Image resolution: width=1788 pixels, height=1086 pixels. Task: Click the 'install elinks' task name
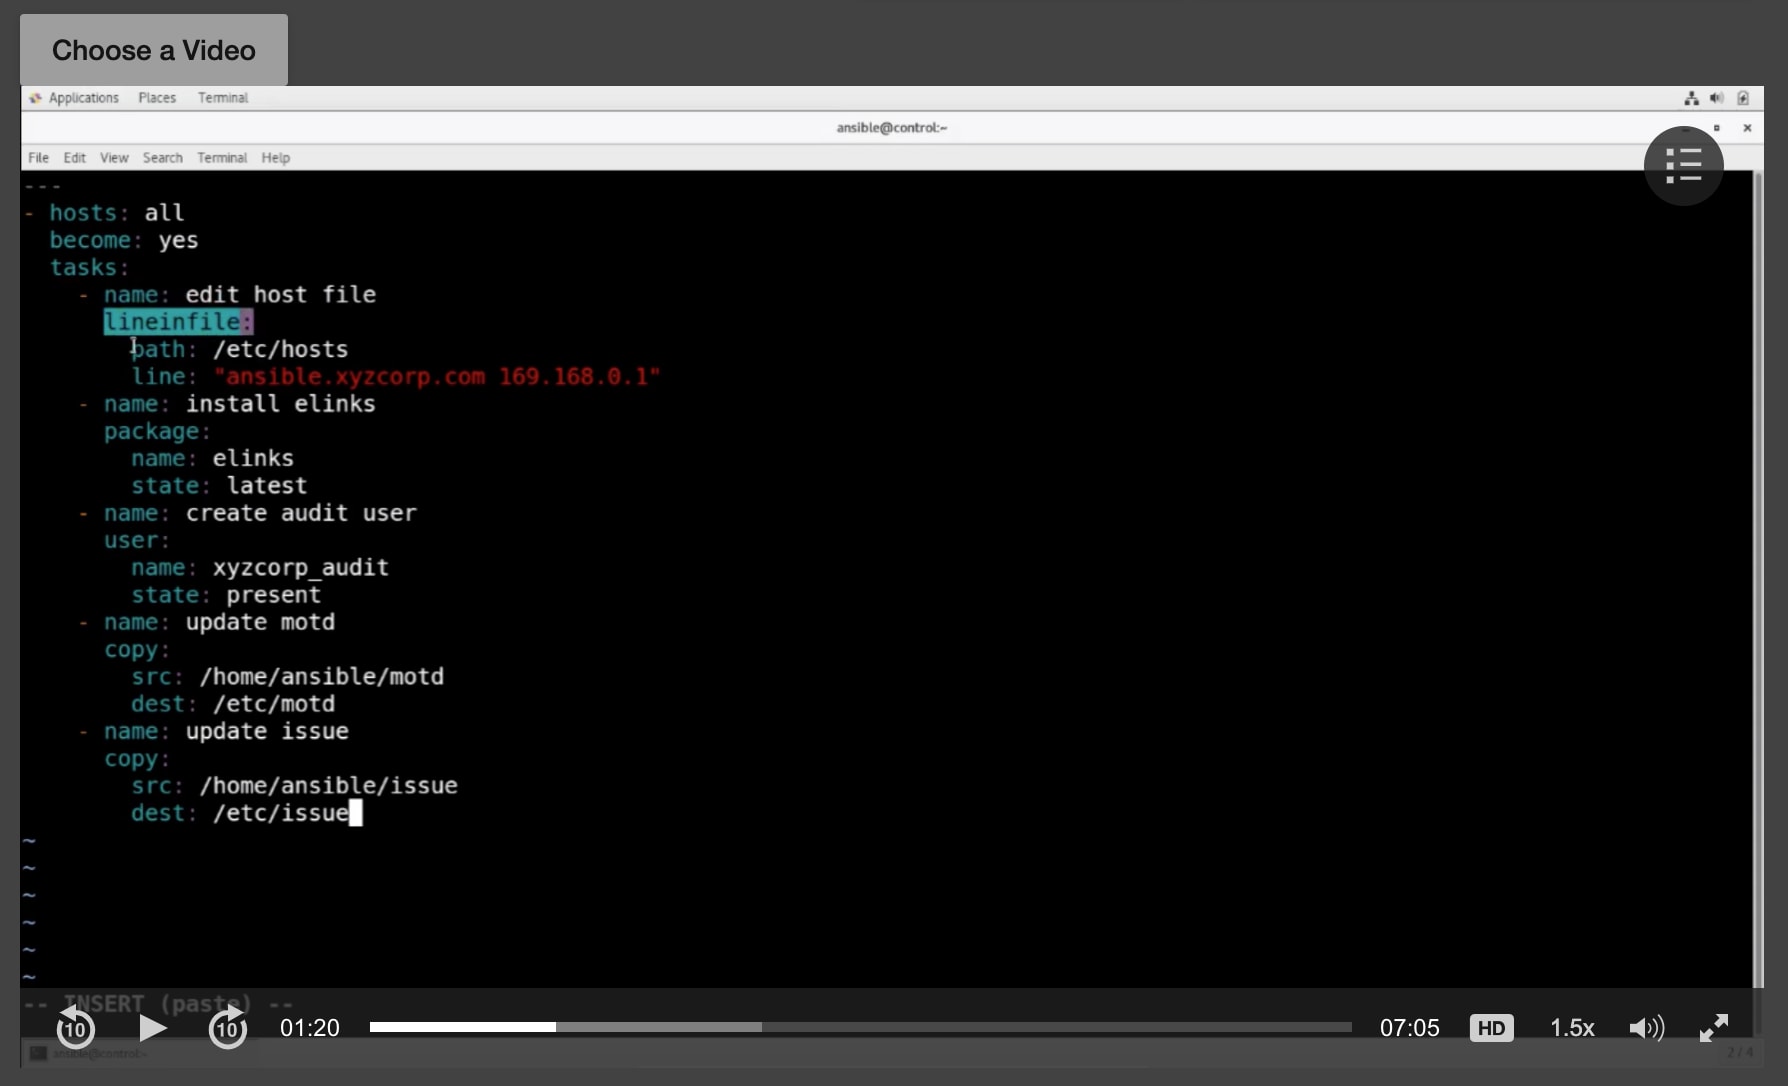(x=280, y=404)
